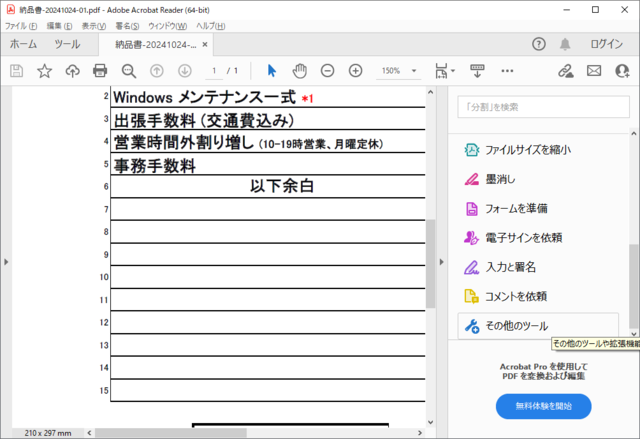640x439 pixels.
Task: Click the 営業時間外割り増し row text
Action: (249, 143)
